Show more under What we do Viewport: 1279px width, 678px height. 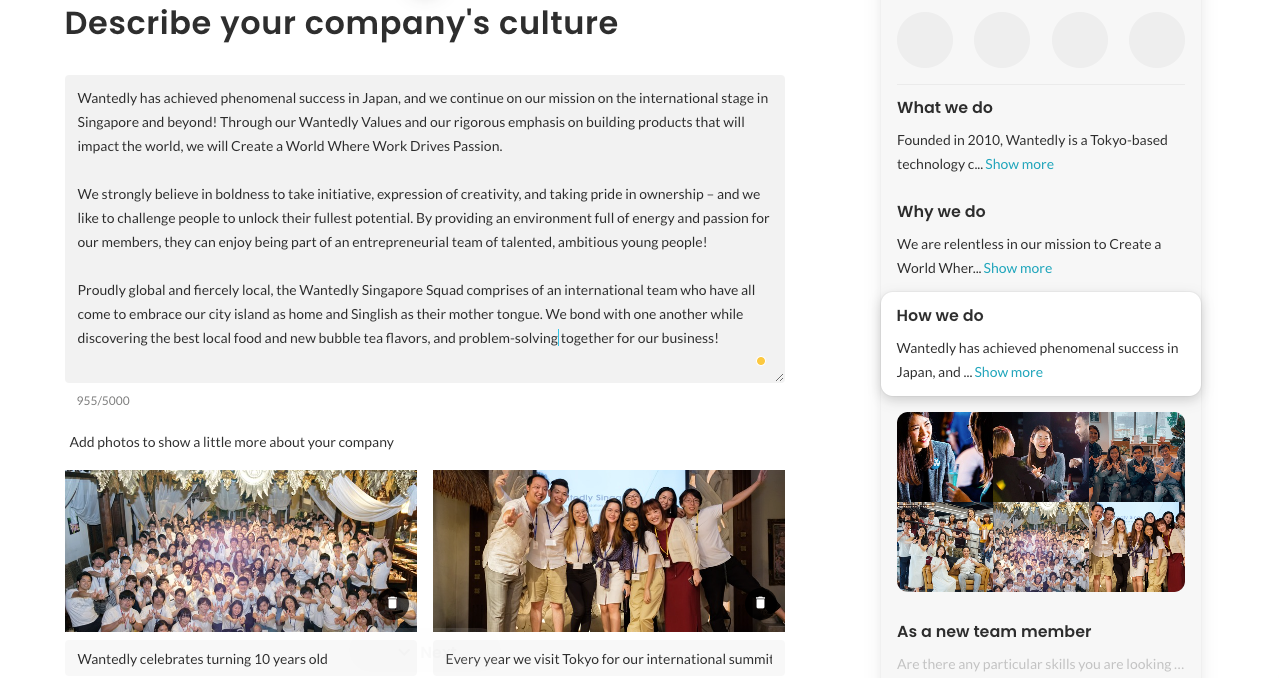tap(1019, 164)
